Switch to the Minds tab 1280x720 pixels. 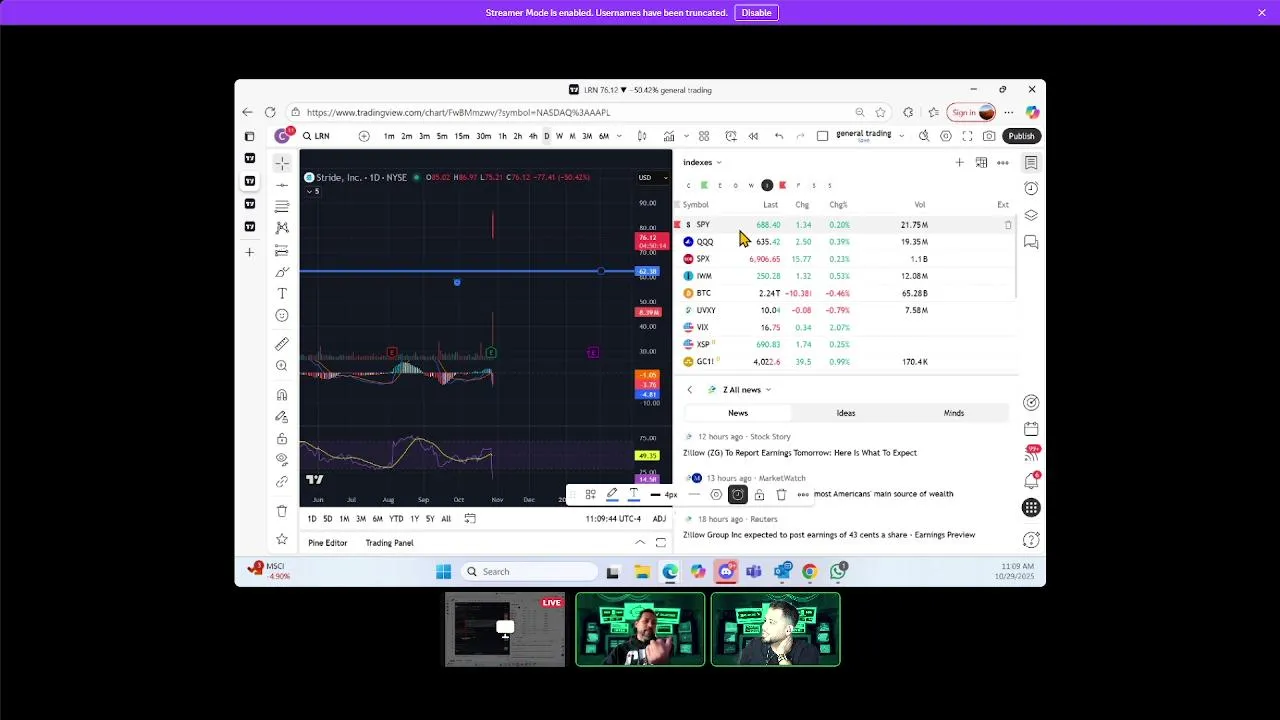[x=954, y=413]
